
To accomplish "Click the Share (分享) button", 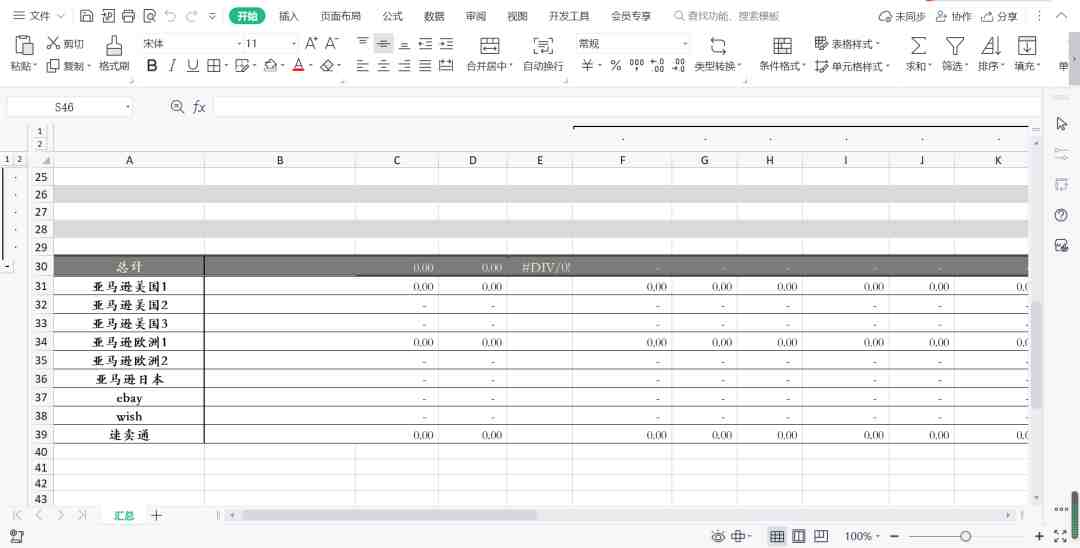I will point(999,16).
